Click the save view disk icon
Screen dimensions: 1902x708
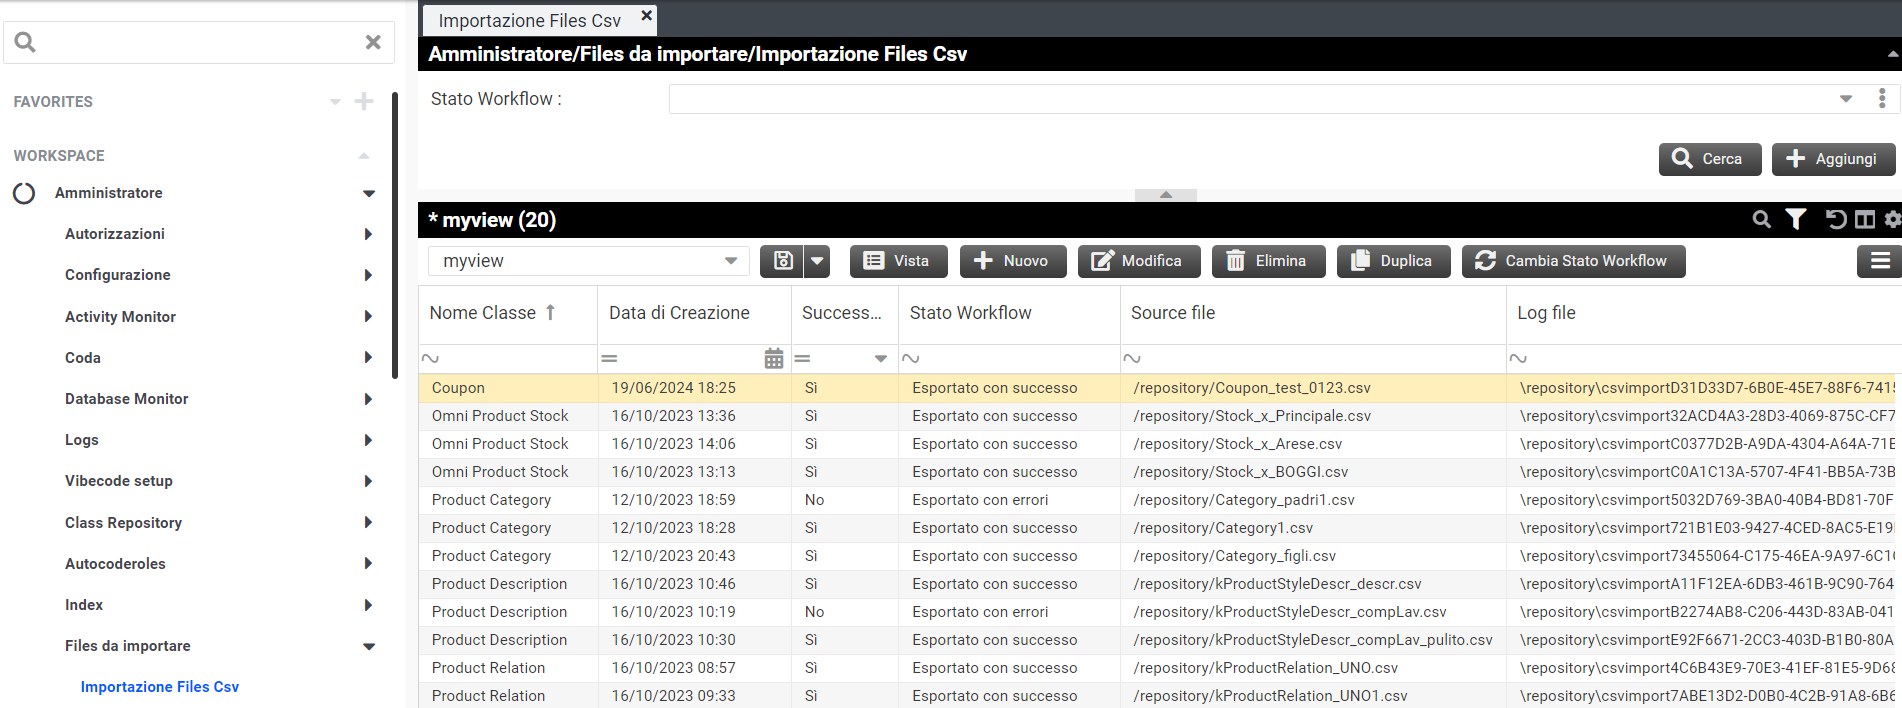click(783, 261)
